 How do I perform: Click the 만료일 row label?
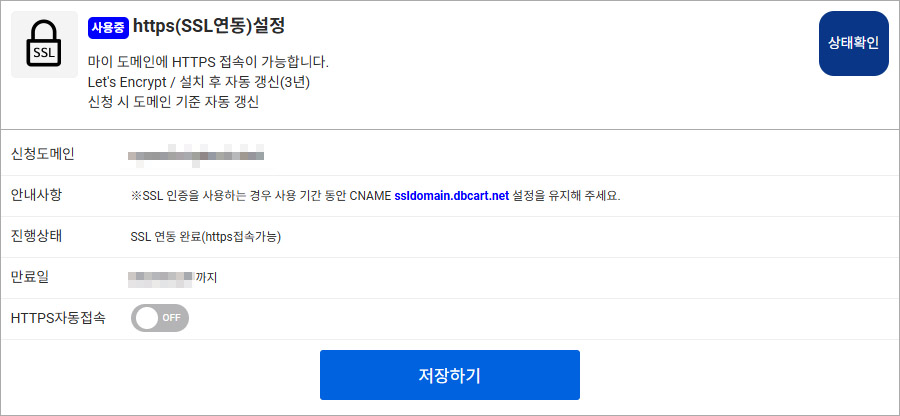(x=29, y=277)
